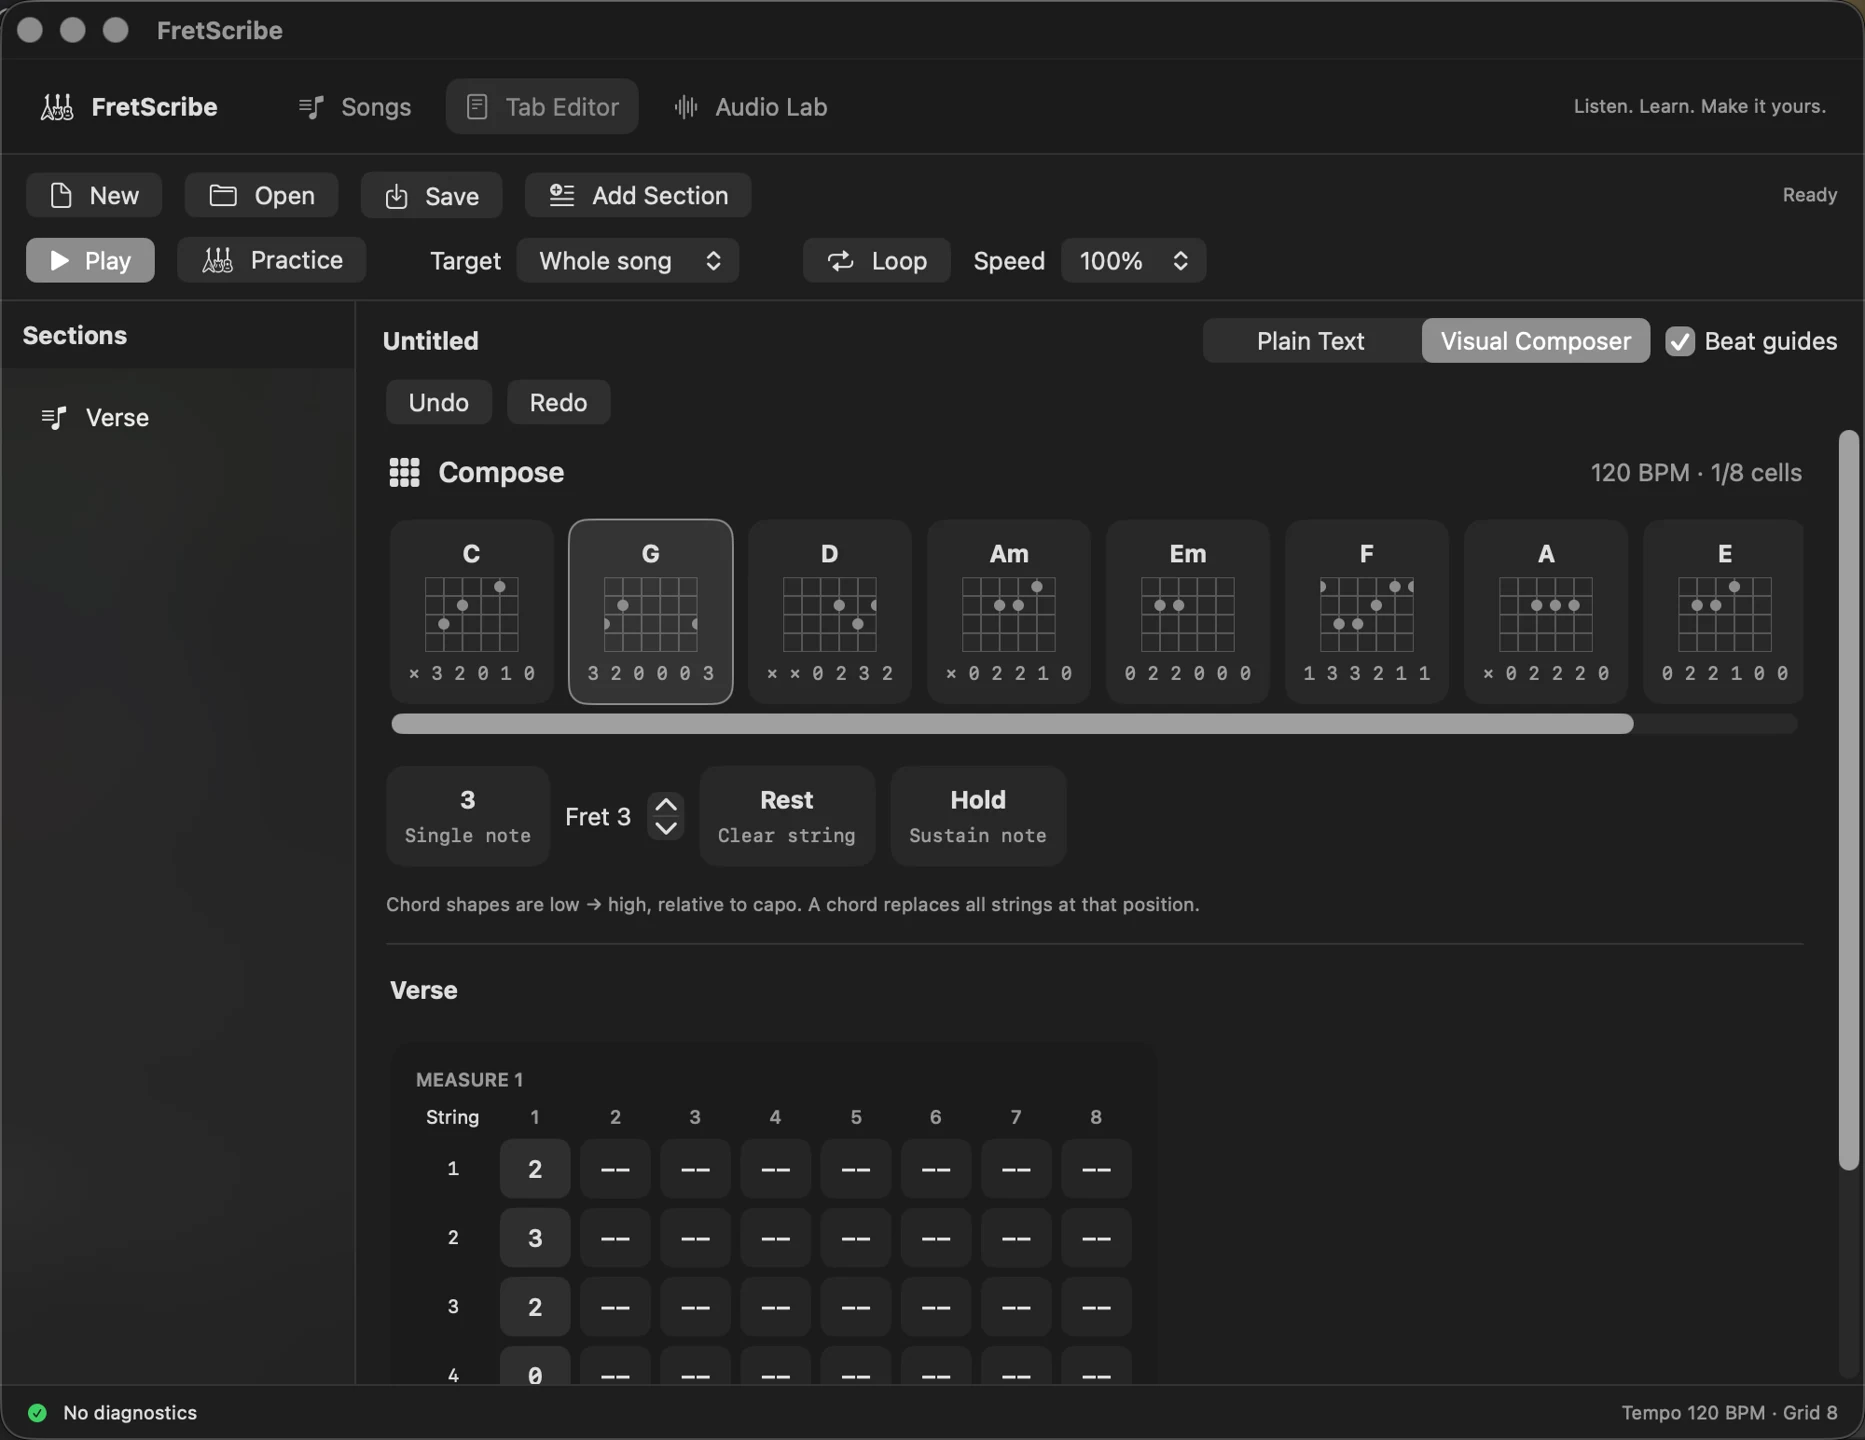Select the E chord diagram
The width and height of the screenshot is (1865, 1440).
point(1724,612)
